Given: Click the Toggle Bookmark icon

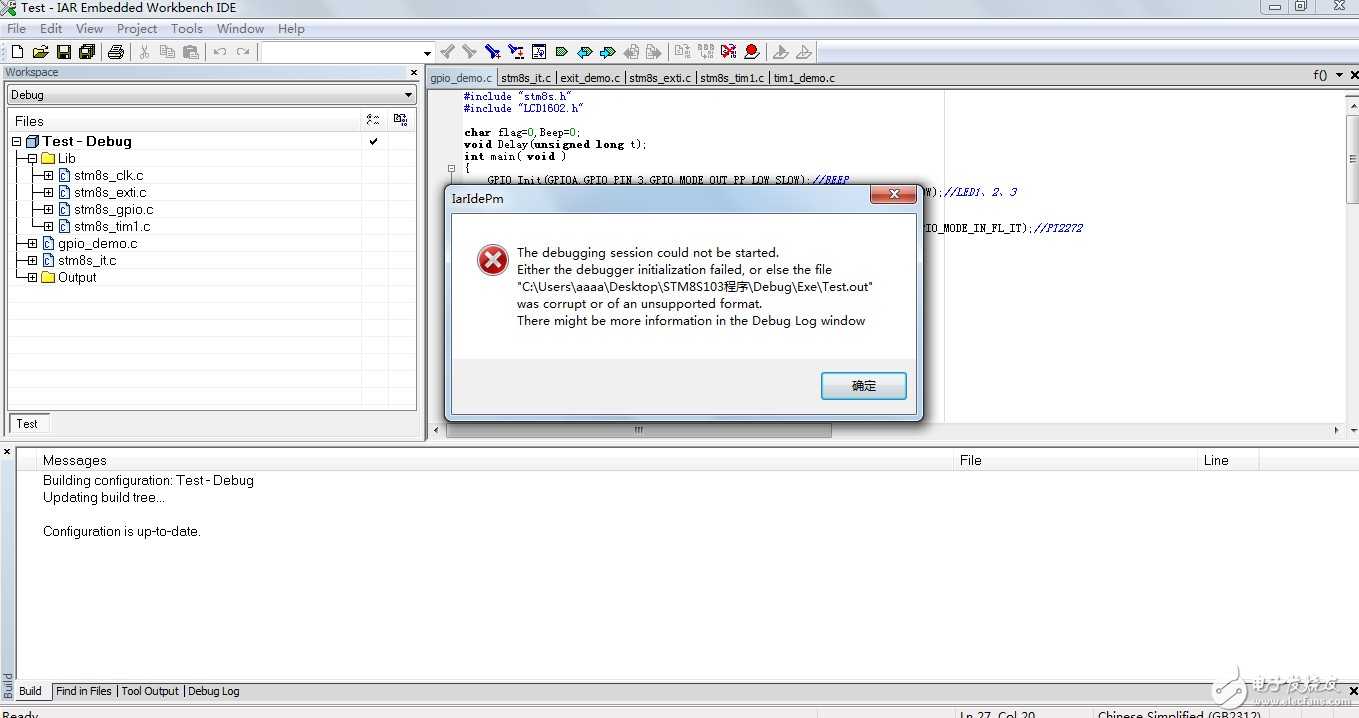Looking at the screenshot, I should [x=562, y=52].
